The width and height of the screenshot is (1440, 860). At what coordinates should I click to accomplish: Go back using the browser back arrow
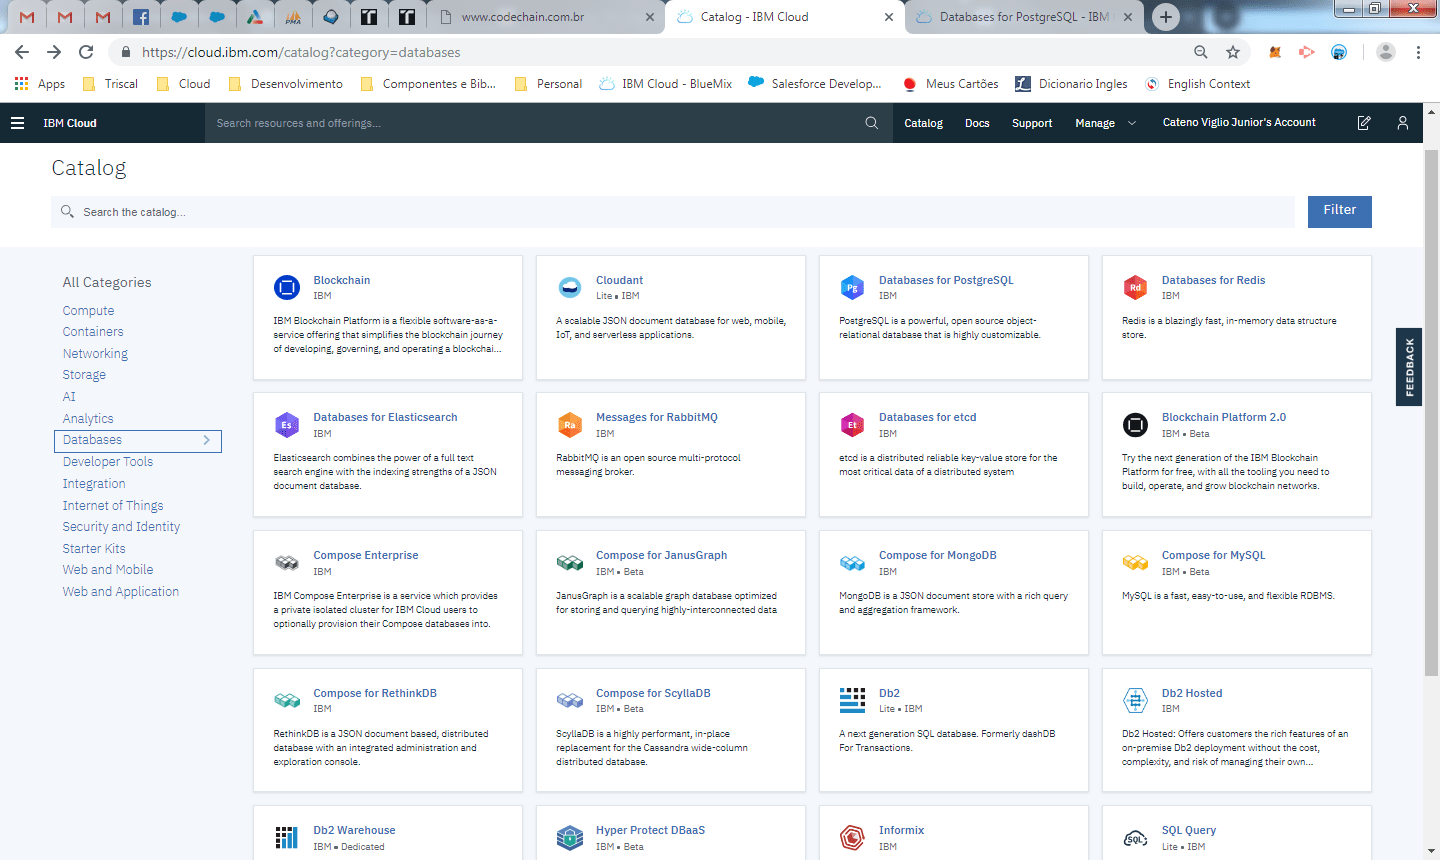pos(22,52)
